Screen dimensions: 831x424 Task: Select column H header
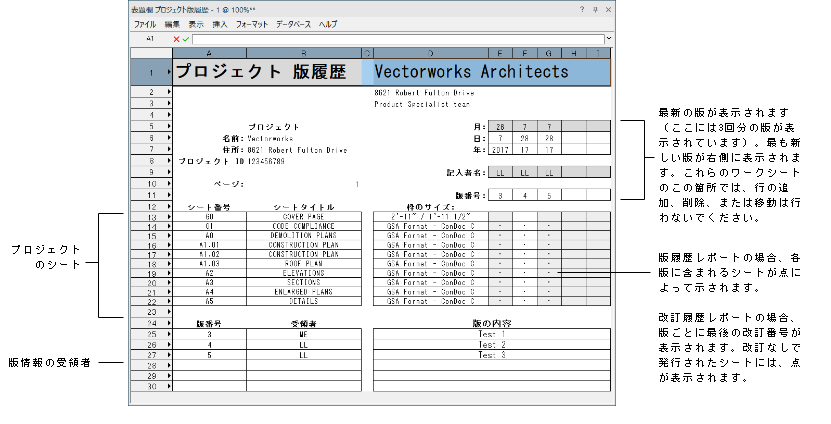click(x=574, y=53)
